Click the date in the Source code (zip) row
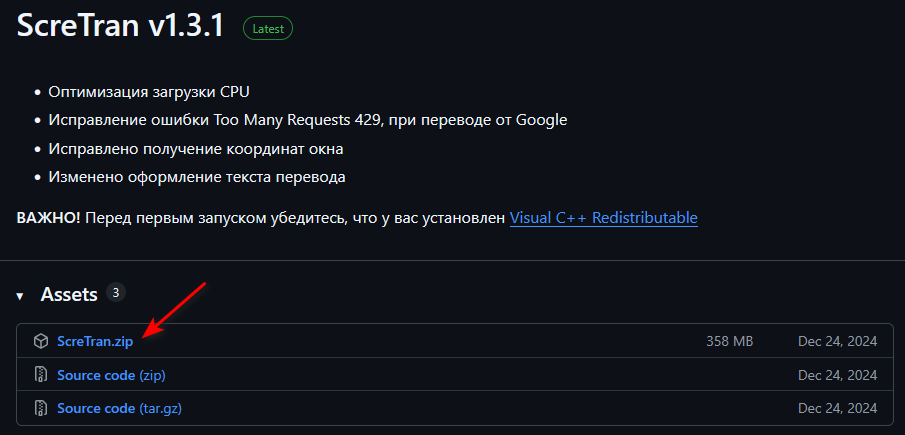 click(837, 375)
